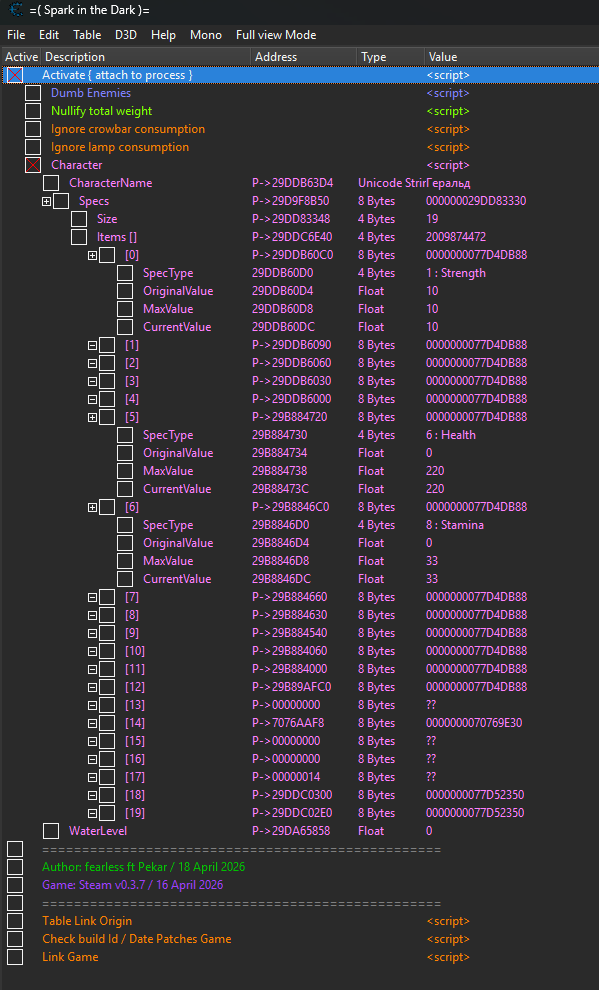Click Items [] value 2009874472

456,237
